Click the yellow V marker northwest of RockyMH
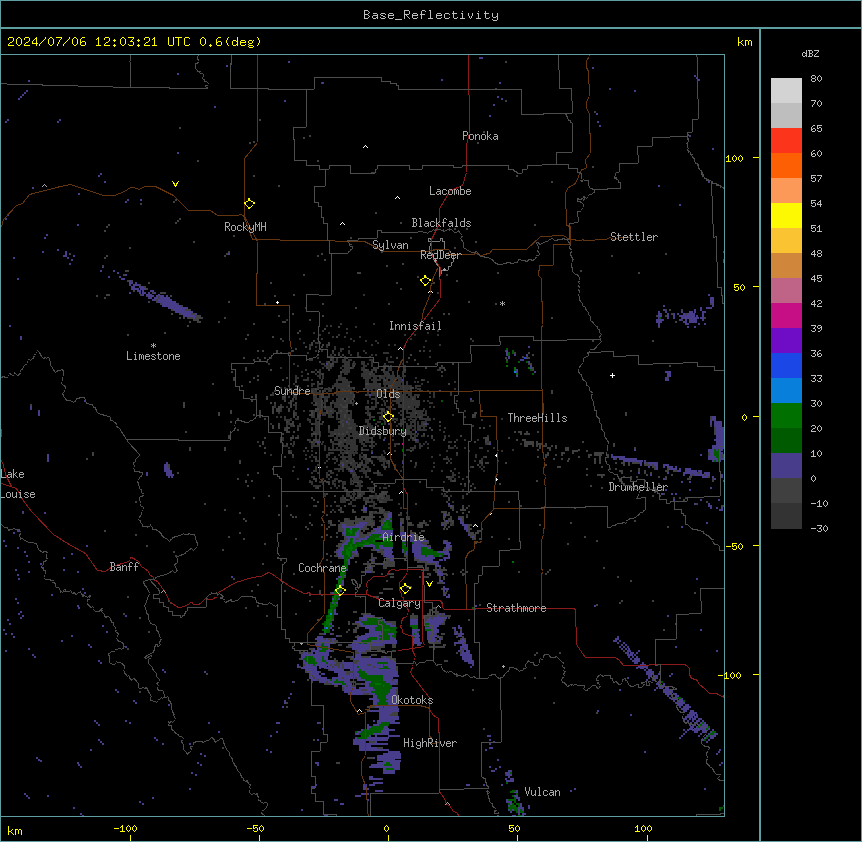This screenshot has width=862, height=842. [x=175, y=184]
